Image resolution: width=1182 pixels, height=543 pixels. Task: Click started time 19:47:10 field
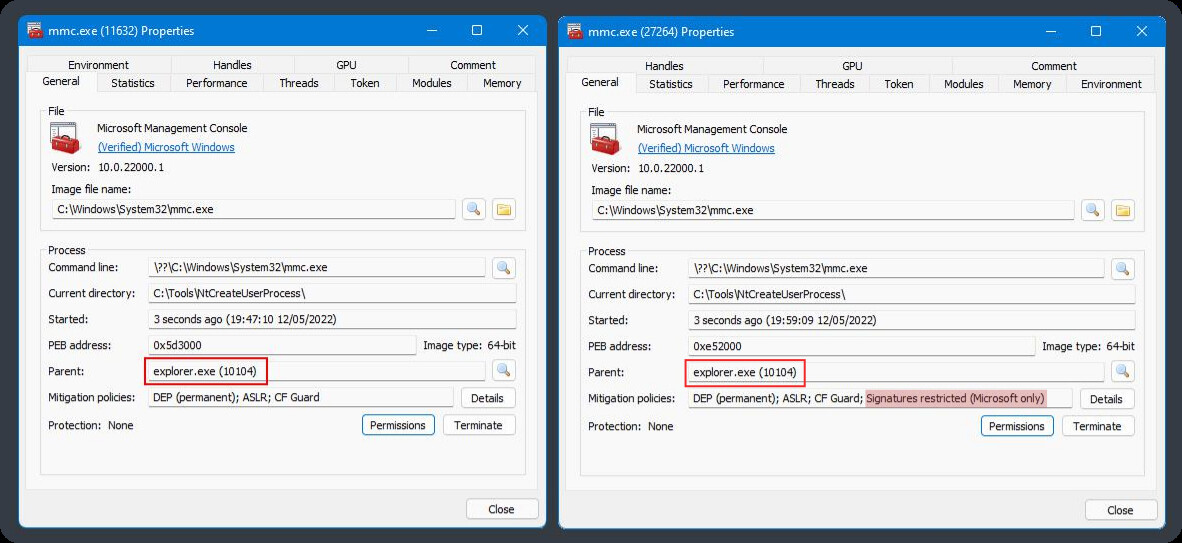click(x=332, y=319)
